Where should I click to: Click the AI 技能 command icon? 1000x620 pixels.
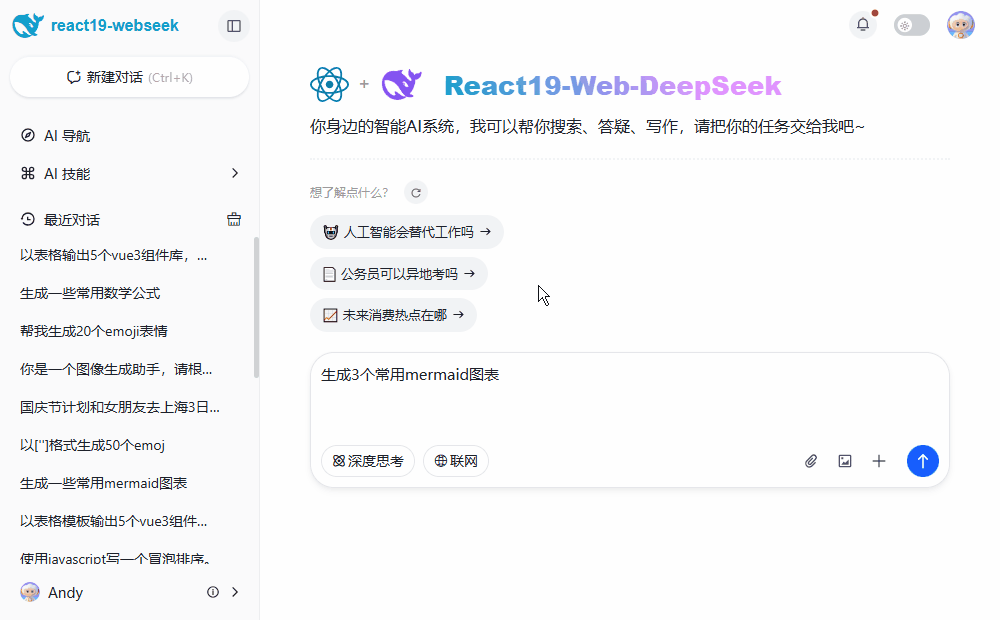click(28, 173)
